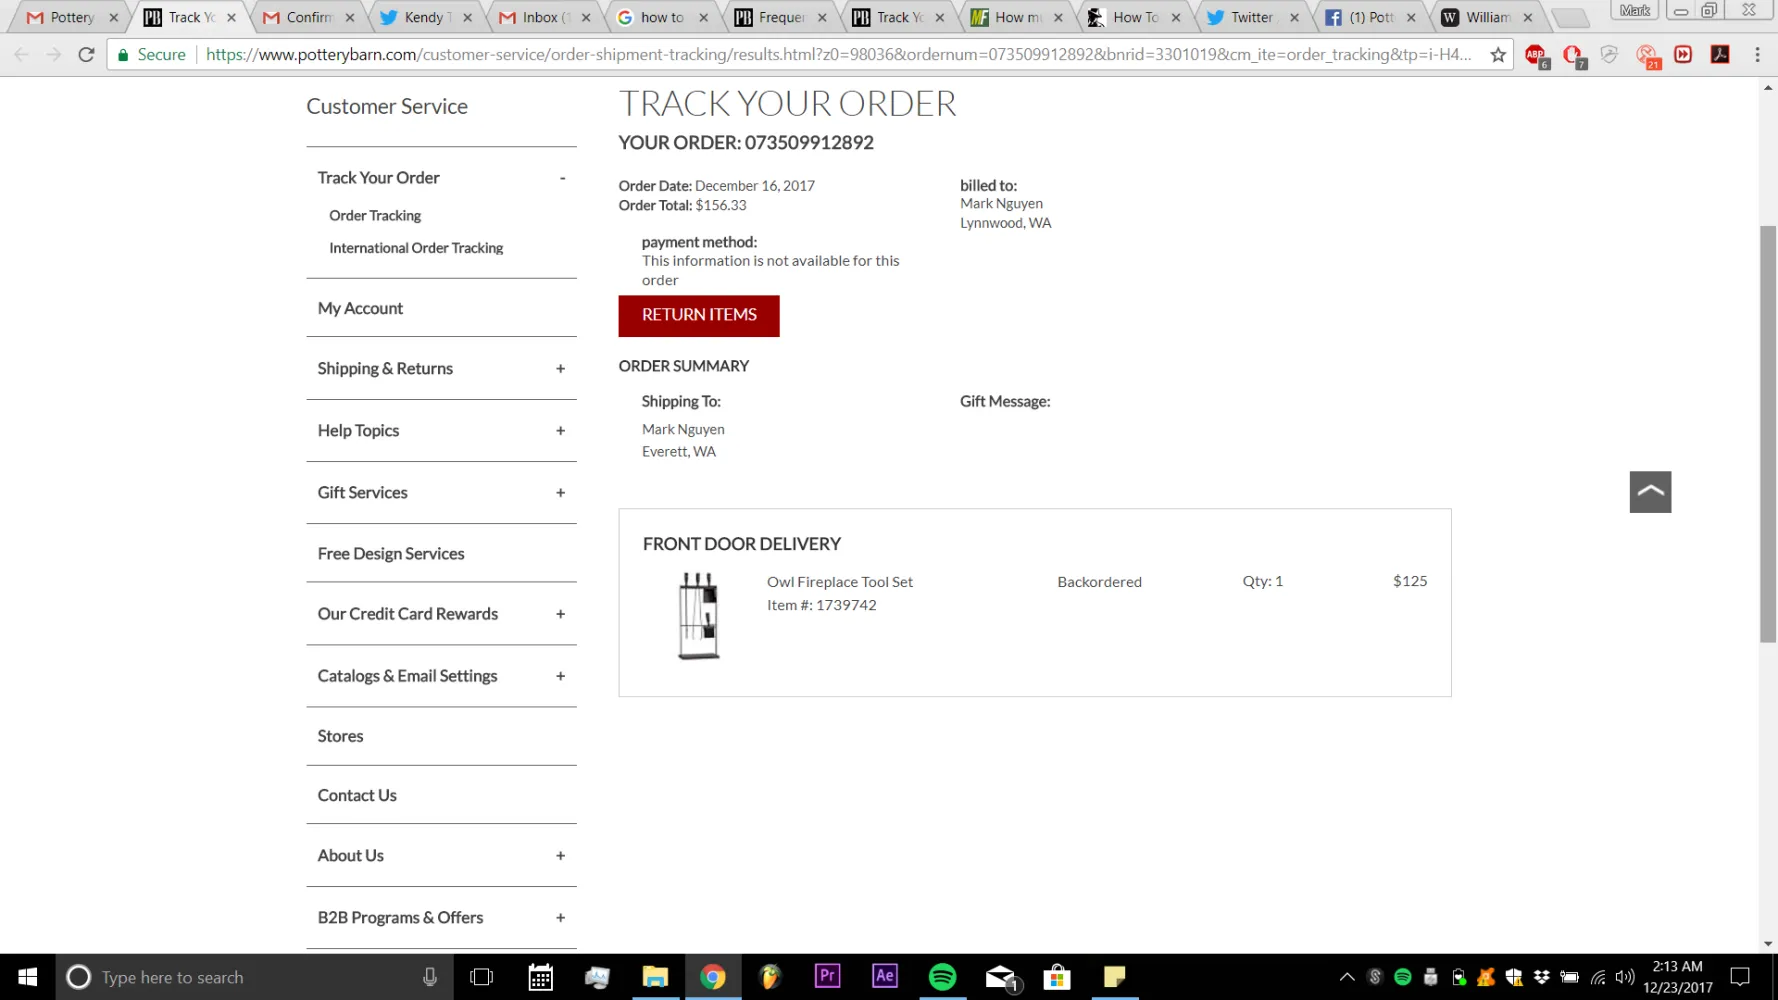This screenshot has height=1000, width=1778.
Task: Go to My Account
Action: [360, 309]
